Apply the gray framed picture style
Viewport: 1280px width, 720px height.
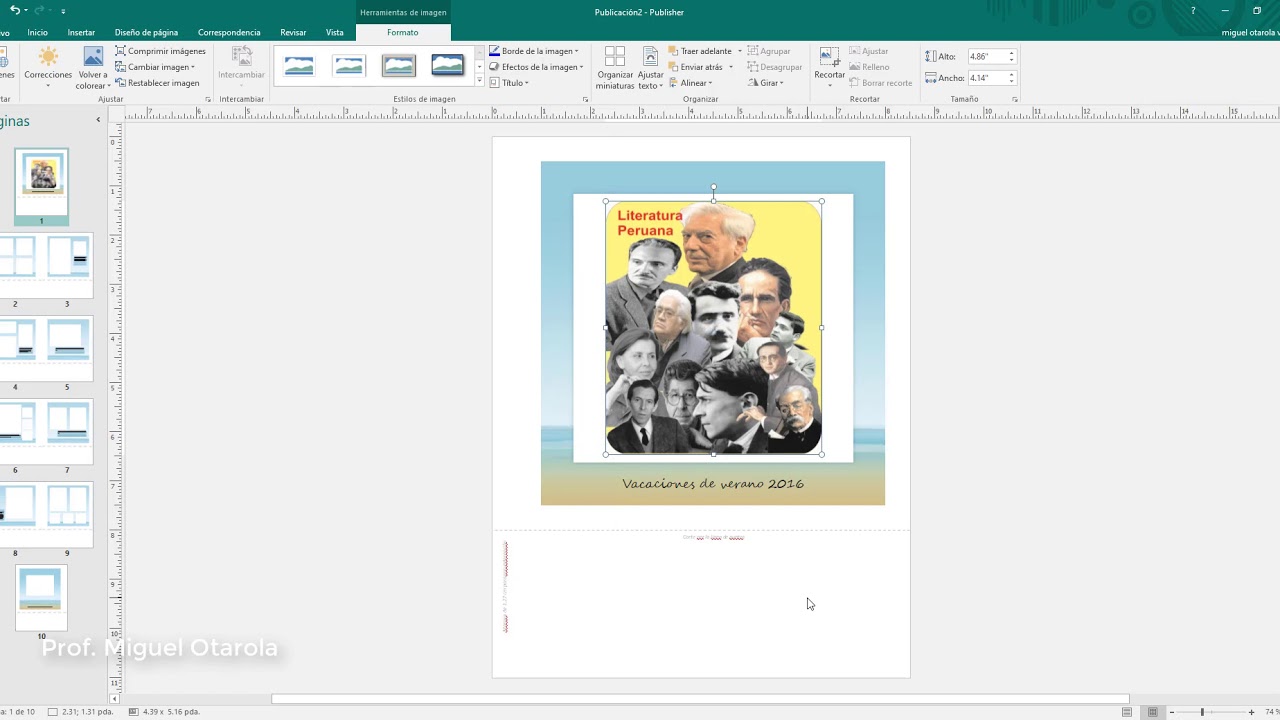(x=398, y=66)
